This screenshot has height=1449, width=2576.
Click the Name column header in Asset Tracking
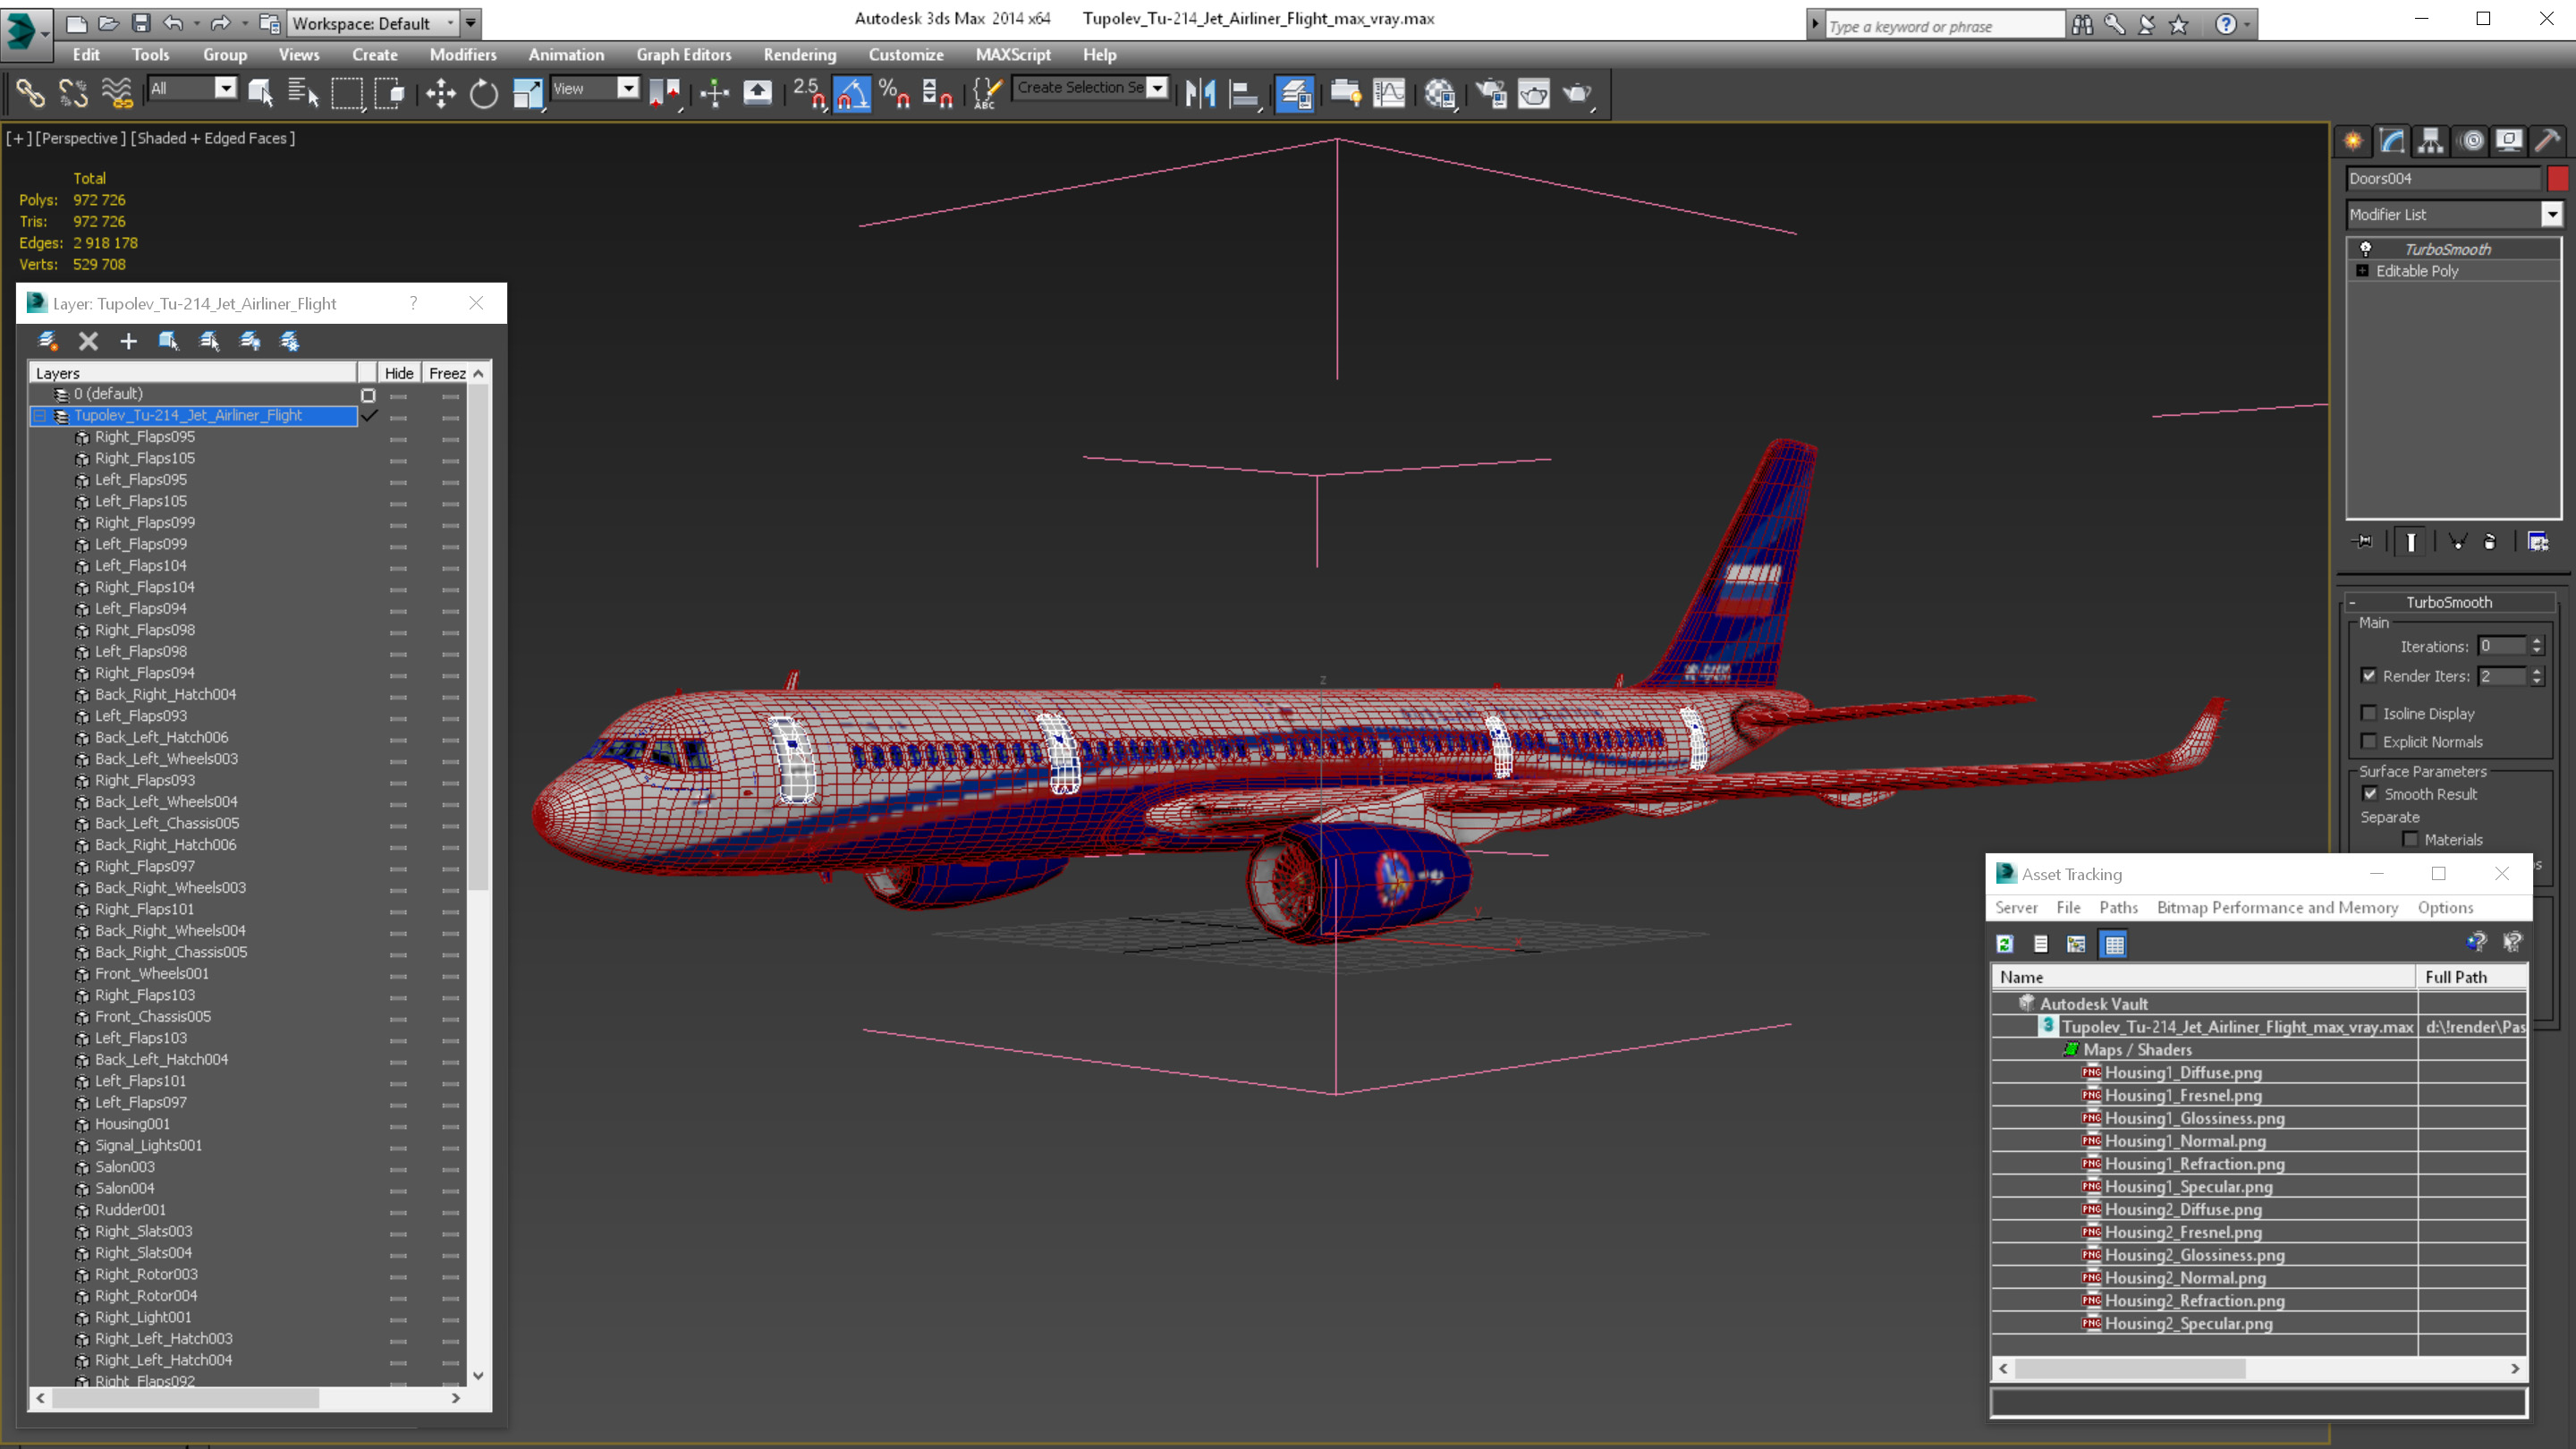(2203, 976)
